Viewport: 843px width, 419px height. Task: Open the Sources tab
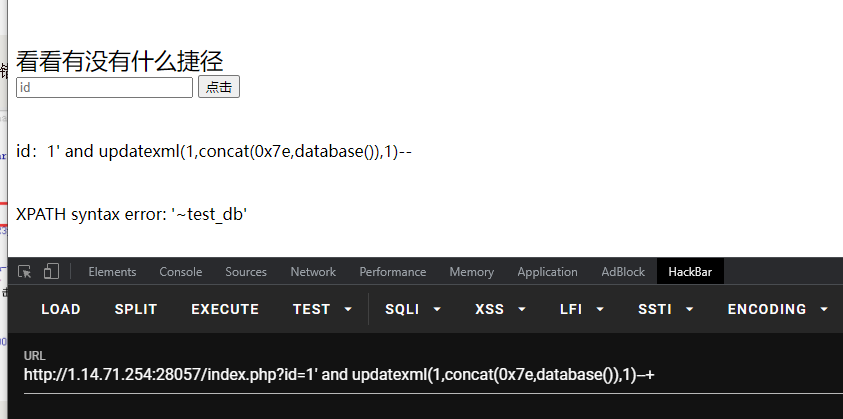[246, 272]
